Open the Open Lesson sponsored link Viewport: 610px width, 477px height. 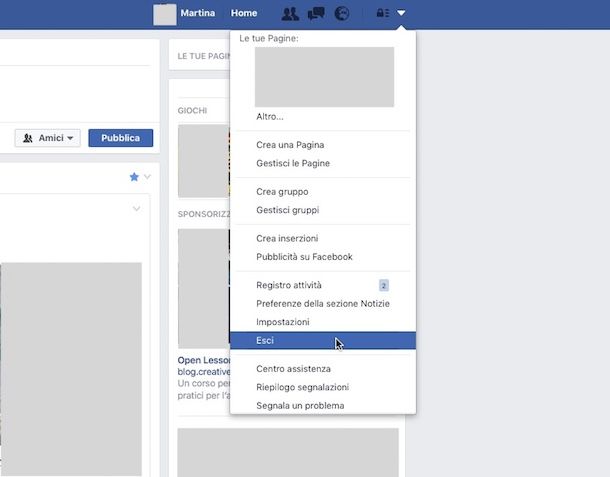[203, 360]
